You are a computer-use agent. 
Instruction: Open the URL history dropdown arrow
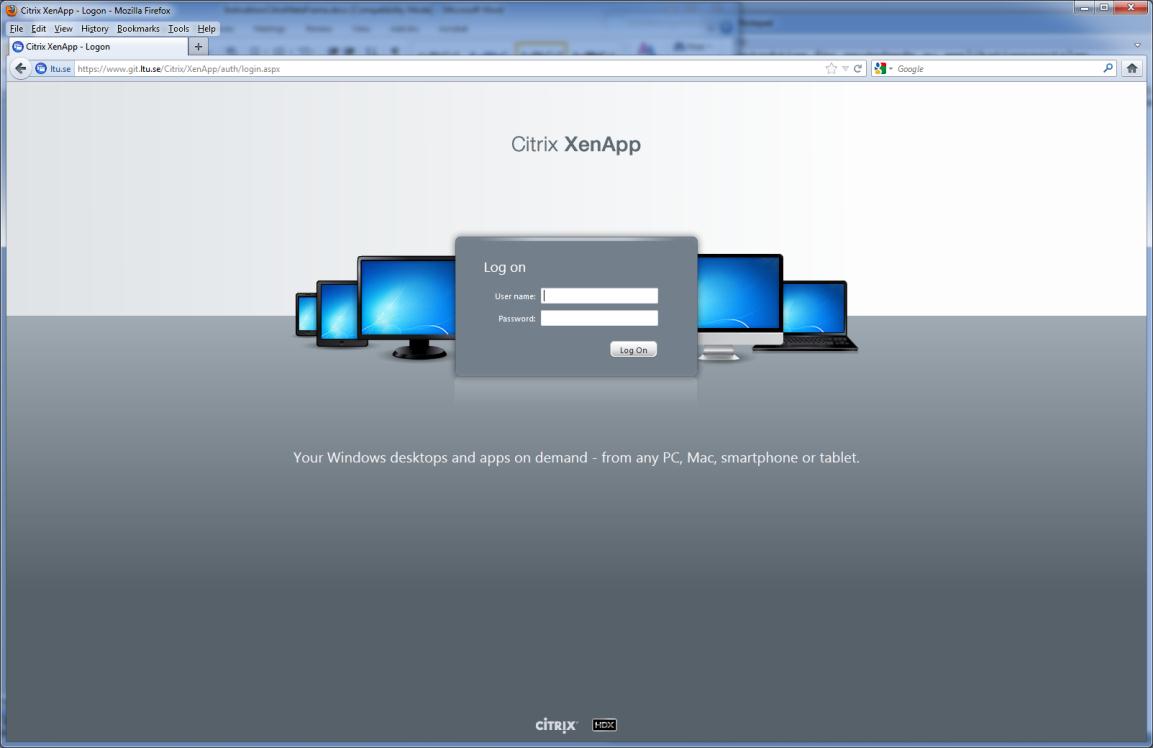[845, 68]
